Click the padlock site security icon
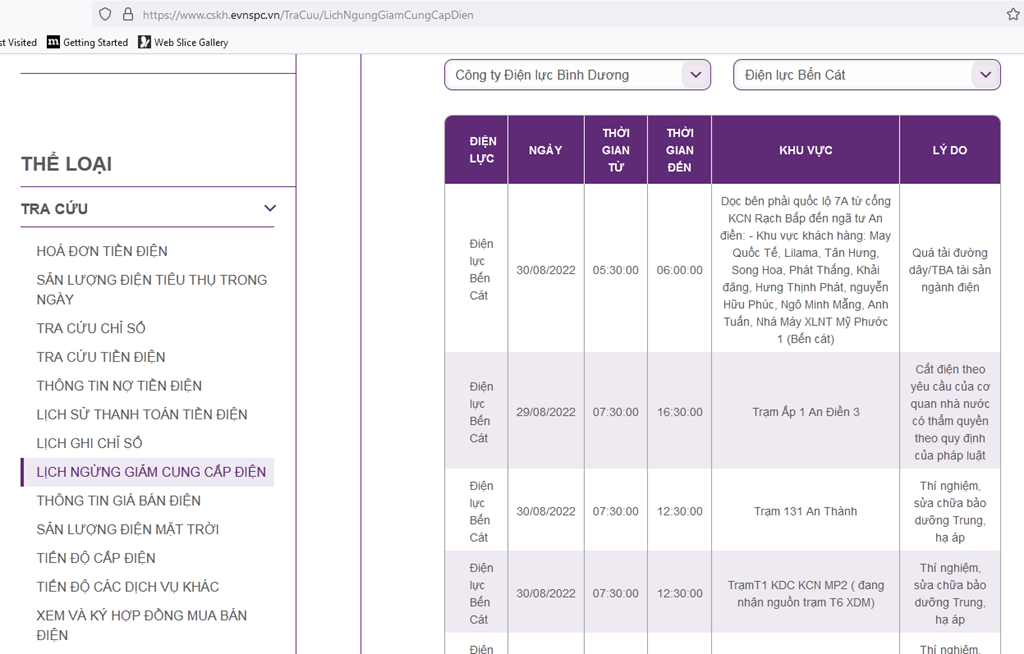1024x654 pixels. coord(128,14)
